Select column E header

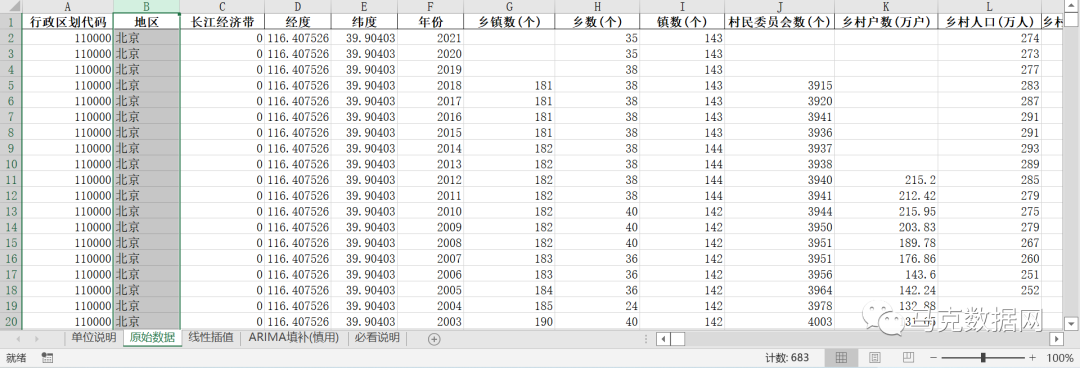click(x=364, y=6)
